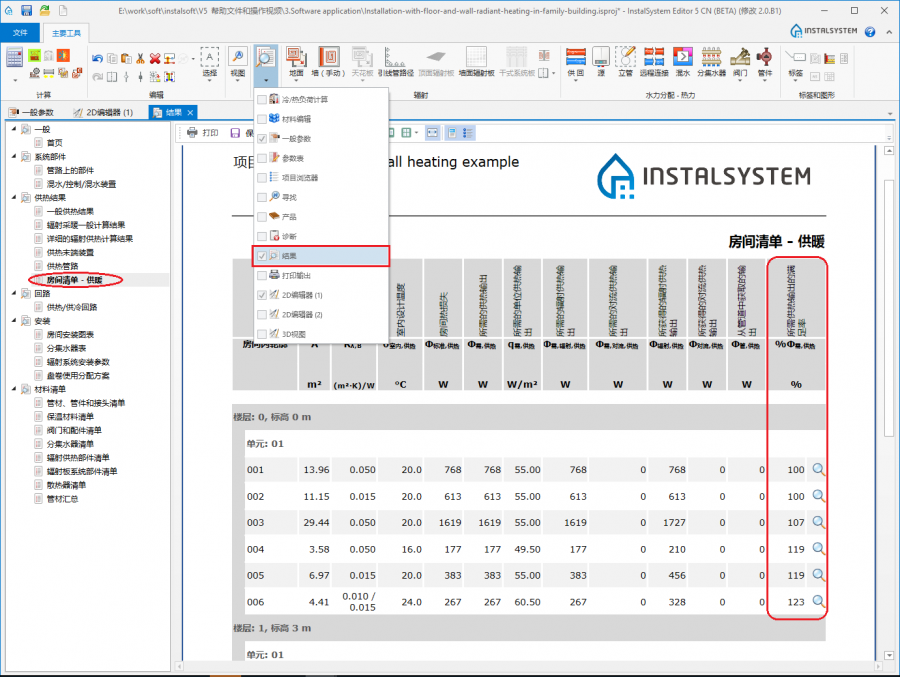
Task: Click the 远程连接 remote connection icon
Action: (x=654, y=57)
